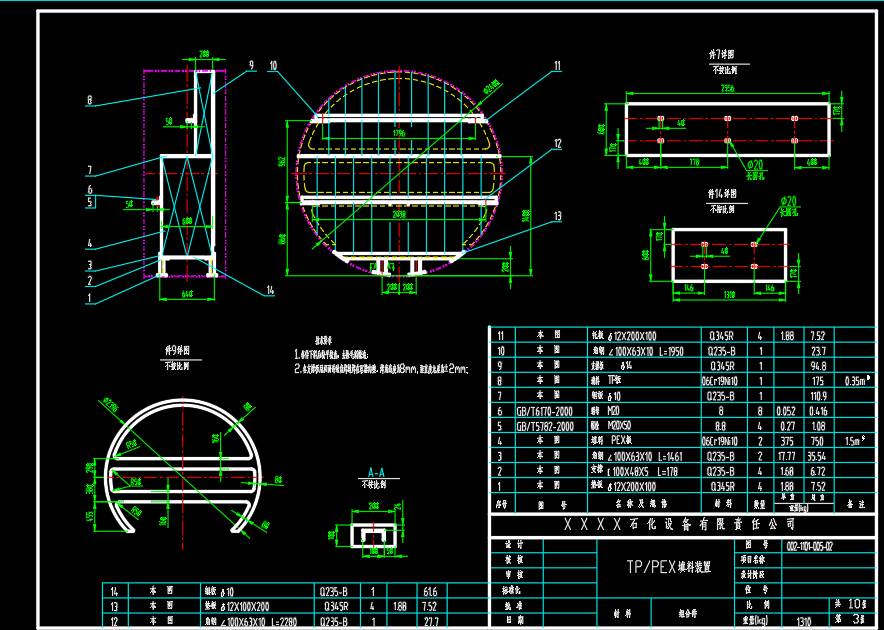Viewport: 884px width, 630px height.
Task: Click the 1310 dimension under detail 14
Action: coord(730,296)
